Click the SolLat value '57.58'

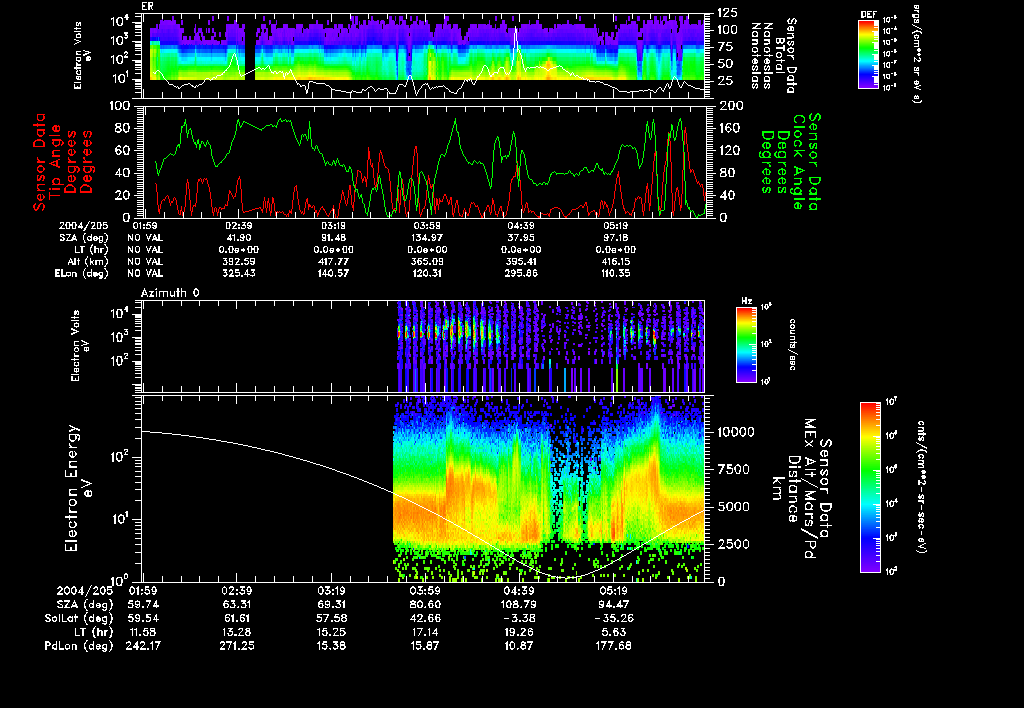332,619
